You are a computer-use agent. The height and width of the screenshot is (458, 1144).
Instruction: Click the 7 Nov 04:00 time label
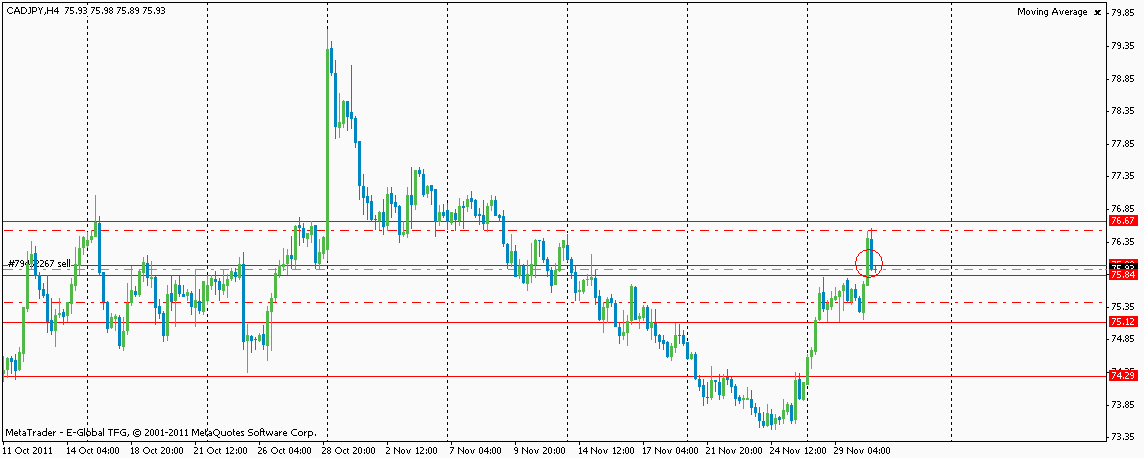(x=477, y=450)
